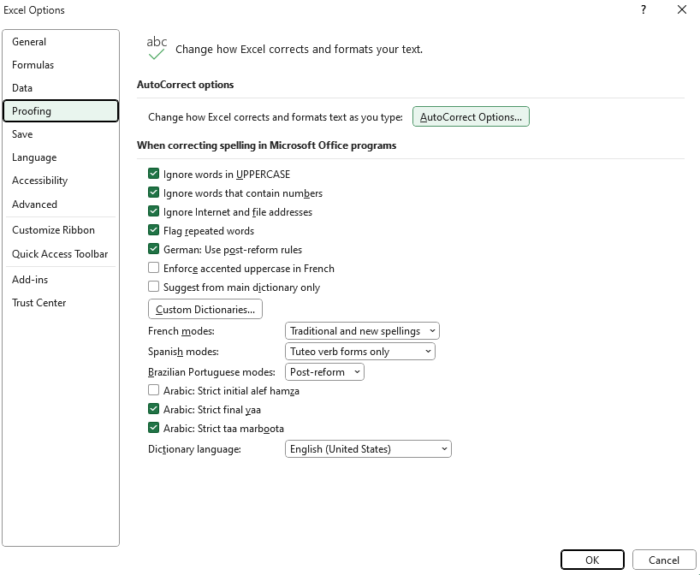Viewport: 700px width, 575px height.
Task: Click the help question mark icon
Action: tap(643, 10)
